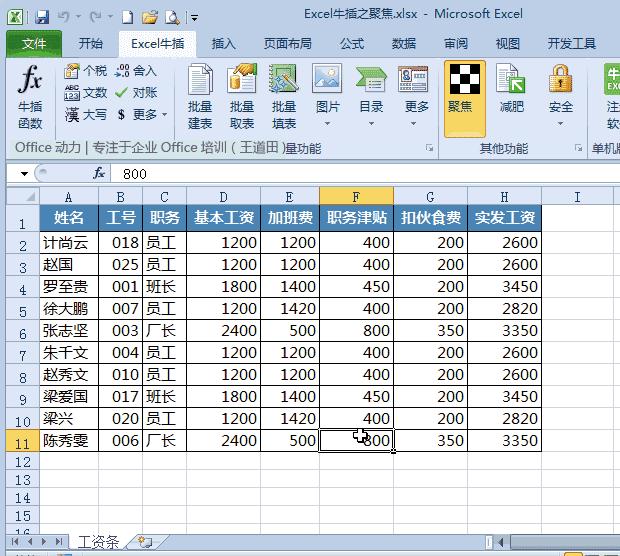Click the New blank document icon
620x556 pixels.
pyautogui.click(x=128, y=17)
